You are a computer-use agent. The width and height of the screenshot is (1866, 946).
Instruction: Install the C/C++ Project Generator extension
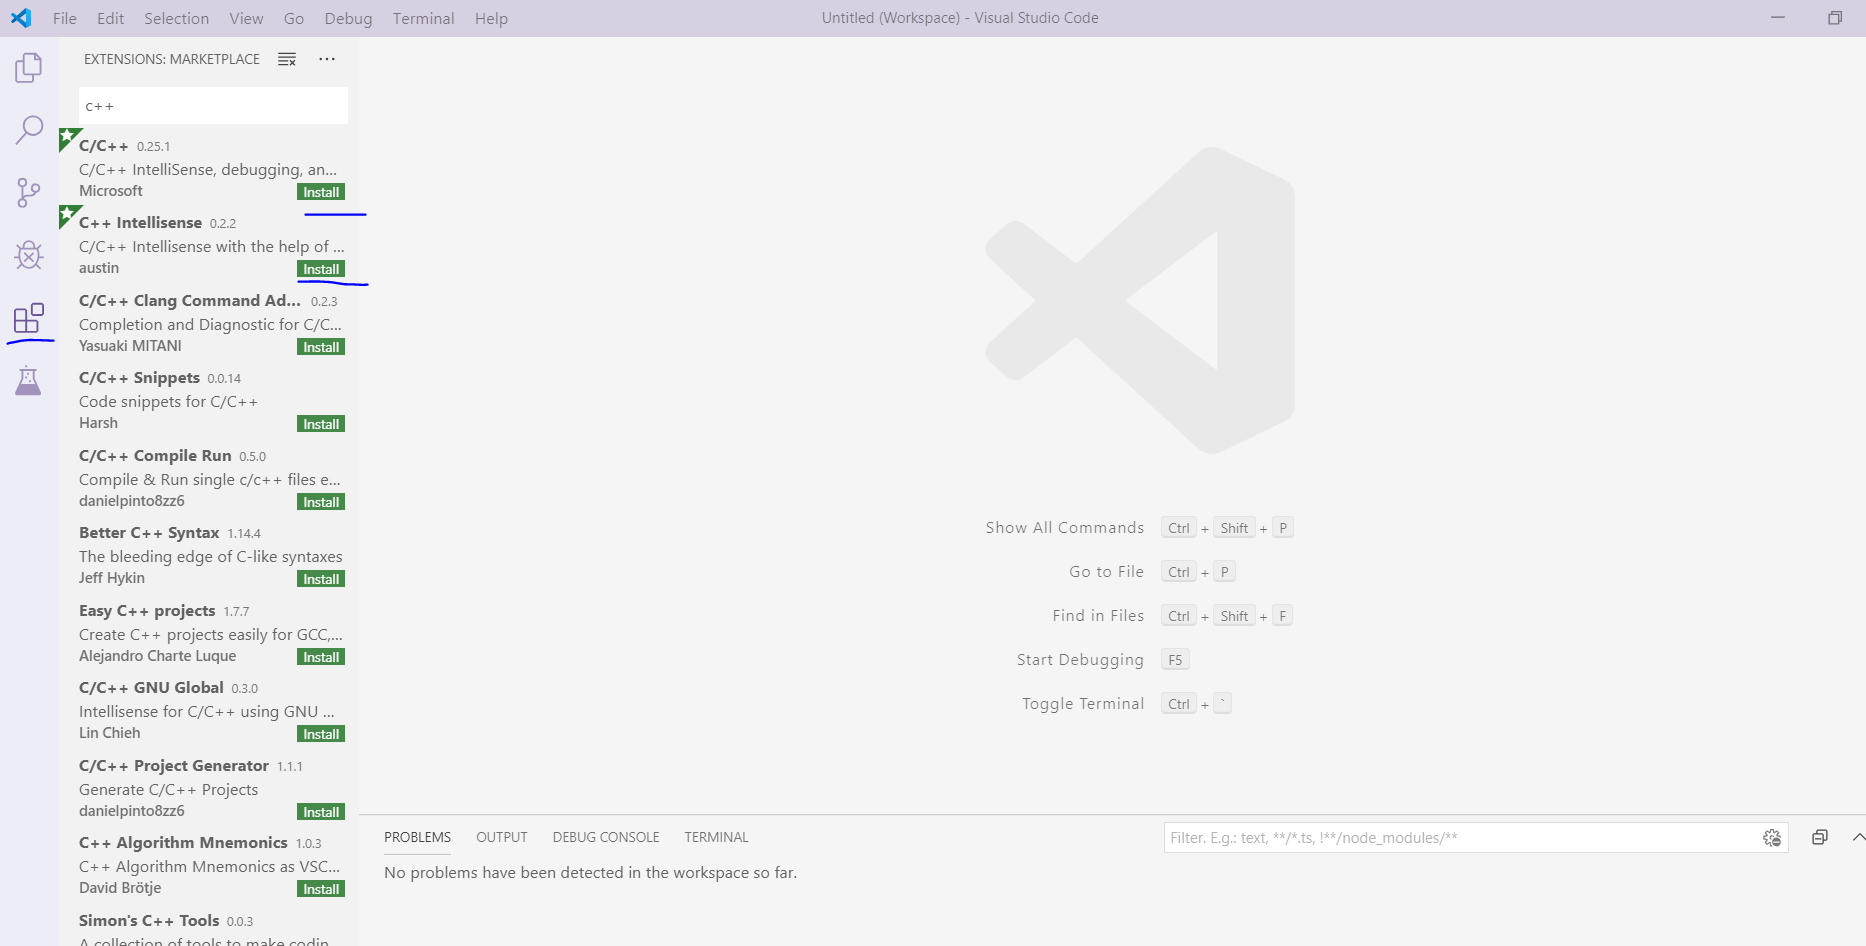[321, 812]
